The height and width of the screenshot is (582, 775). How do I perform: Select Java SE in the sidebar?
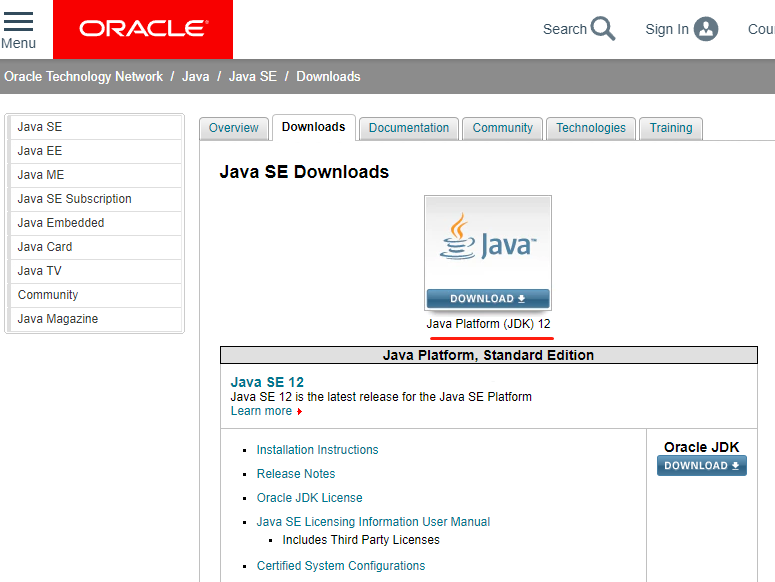tap(96, 127)
